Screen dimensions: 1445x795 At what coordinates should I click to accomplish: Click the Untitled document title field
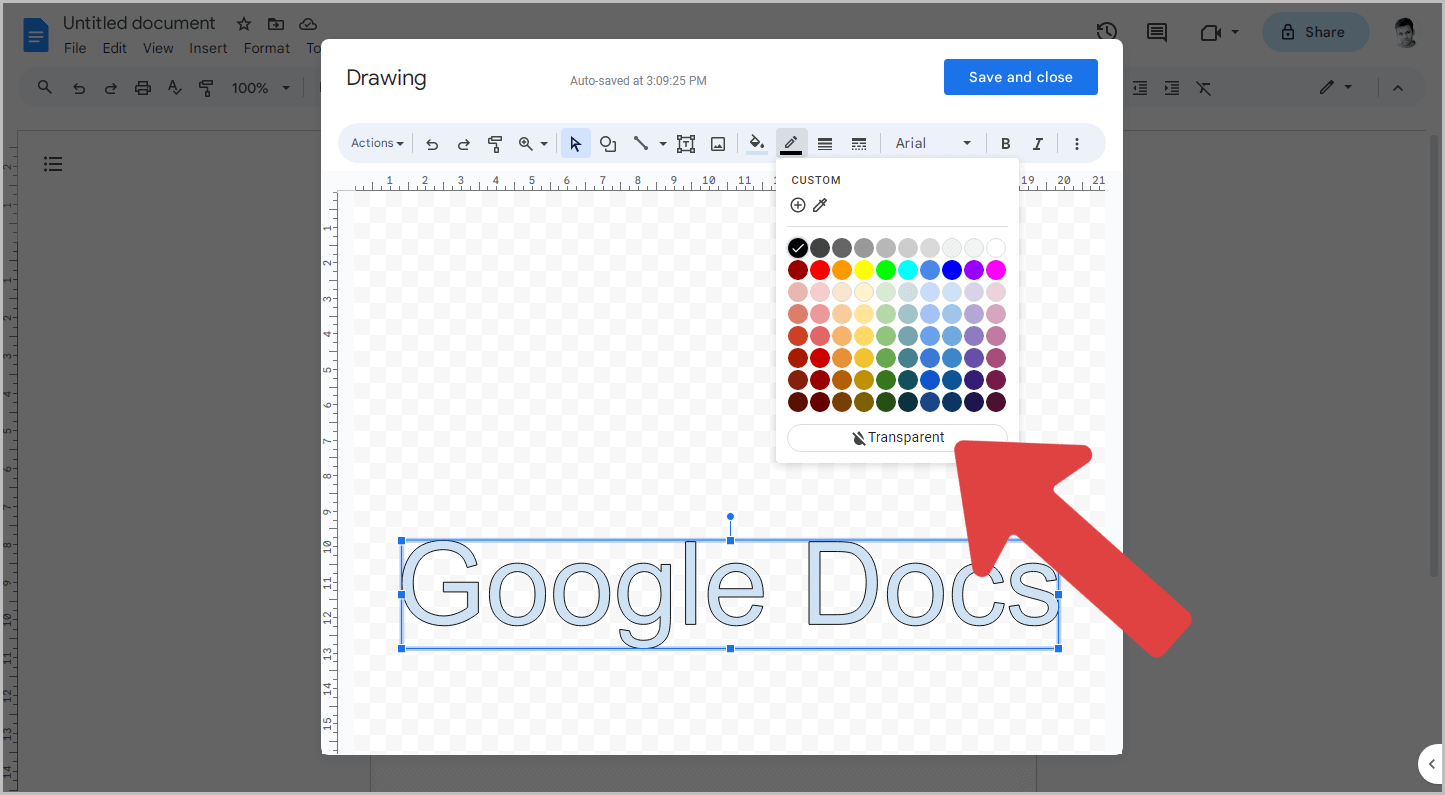click(x=139, y=23)
